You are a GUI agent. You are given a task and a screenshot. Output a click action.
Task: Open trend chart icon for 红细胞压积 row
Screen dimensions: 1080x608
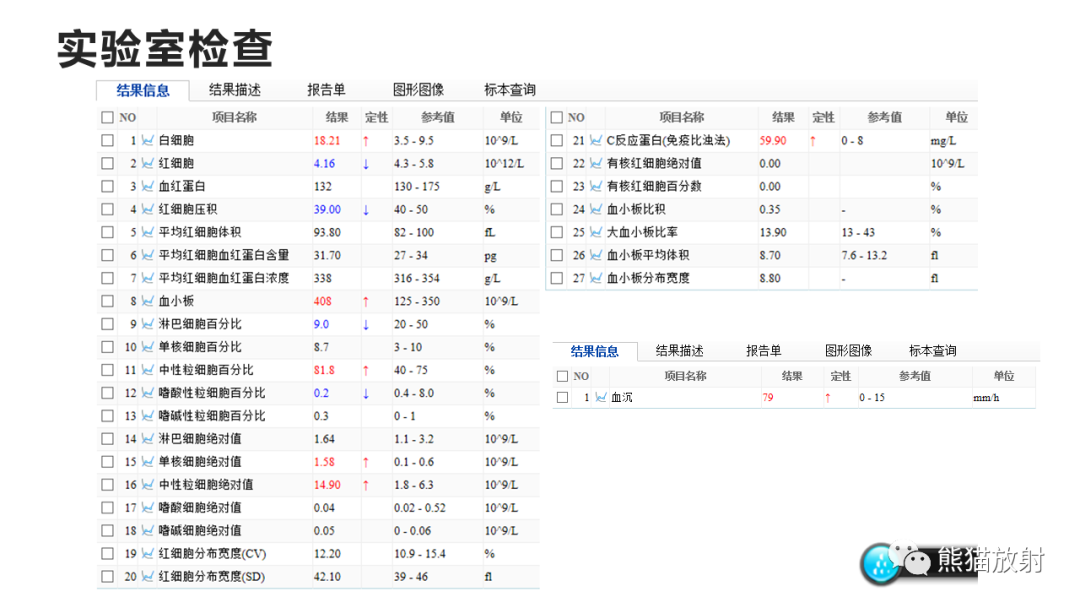coord(147,209)
